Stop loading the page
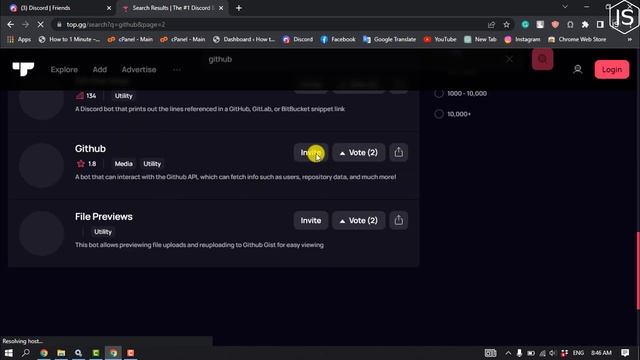The image size is (640, 360). (x=40, y=24)
